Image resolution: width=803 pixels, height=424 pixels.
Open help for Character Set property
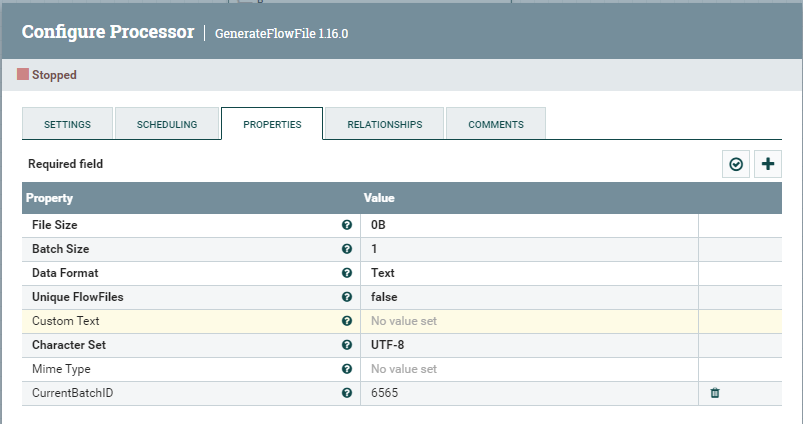coord(347,345)
